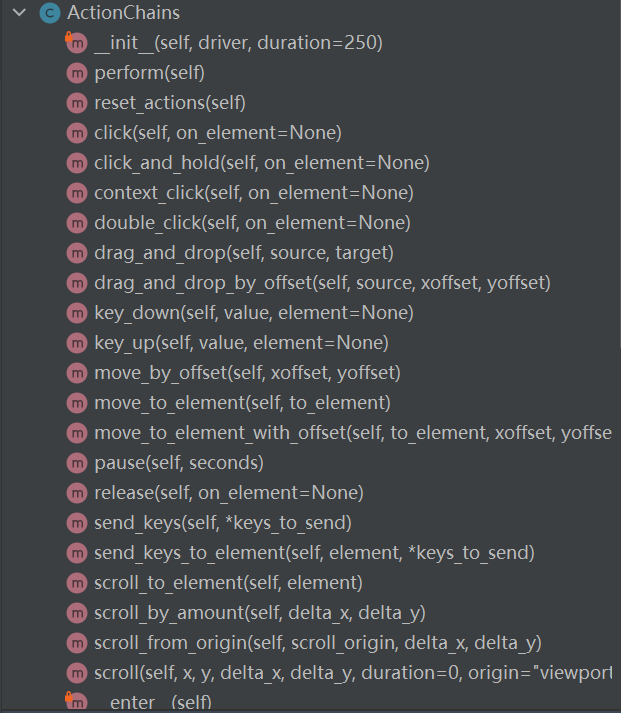Collapse the ActionChains class node
This screenshot has height=713, width=621.
click(18, 14)
